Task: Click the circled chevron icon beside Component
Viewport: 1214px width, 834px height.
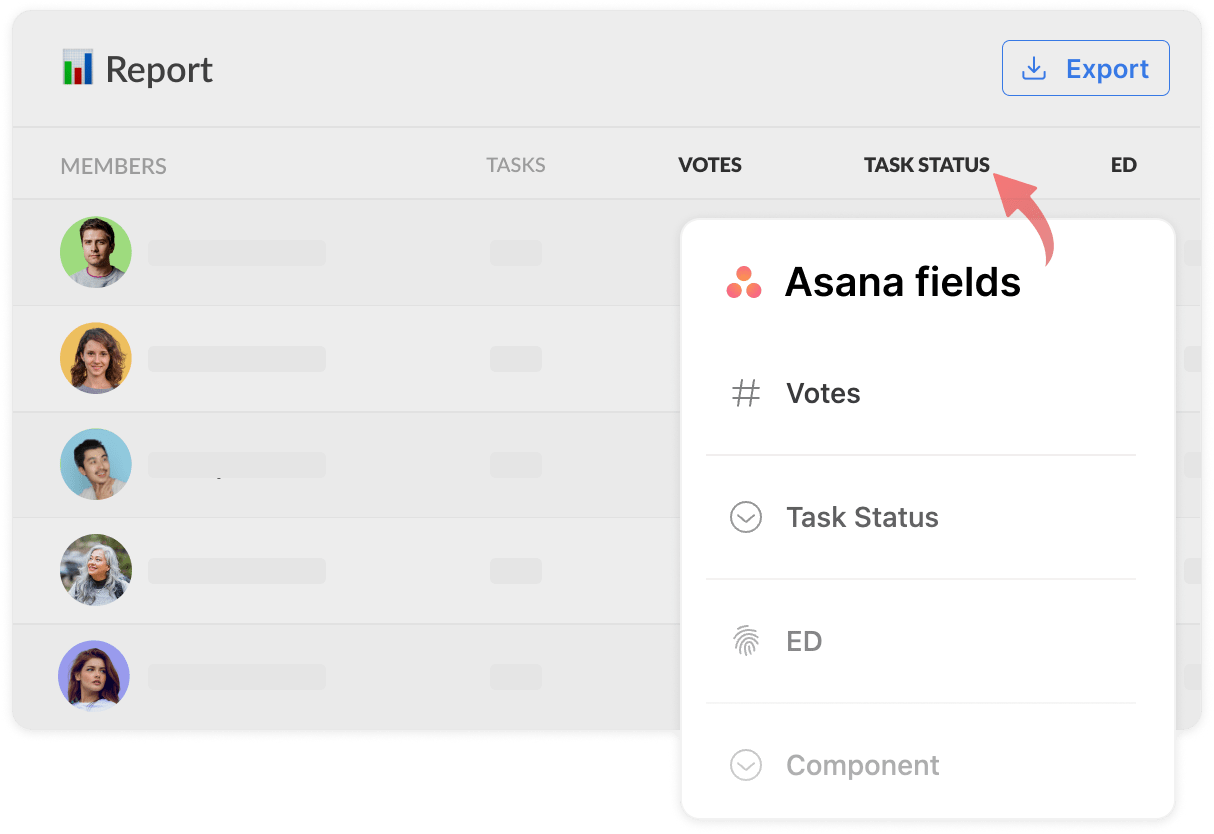Action: tap(745, 765)
